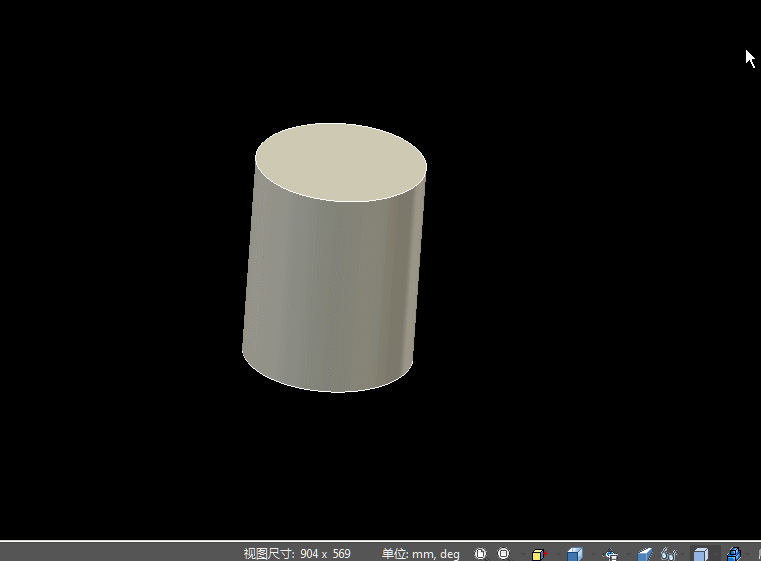Open dropdown beside the light-blue cube icon

(715, 553)
